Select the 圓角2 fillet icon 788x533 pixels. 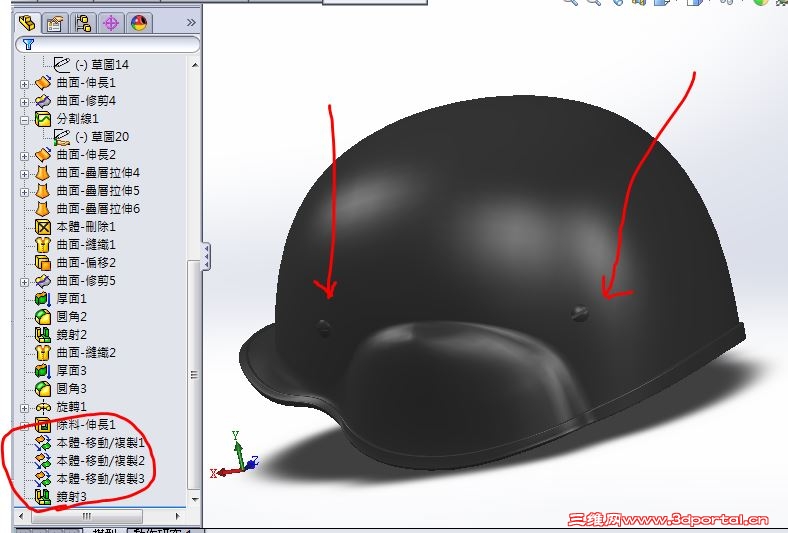(x=43, y=316)
